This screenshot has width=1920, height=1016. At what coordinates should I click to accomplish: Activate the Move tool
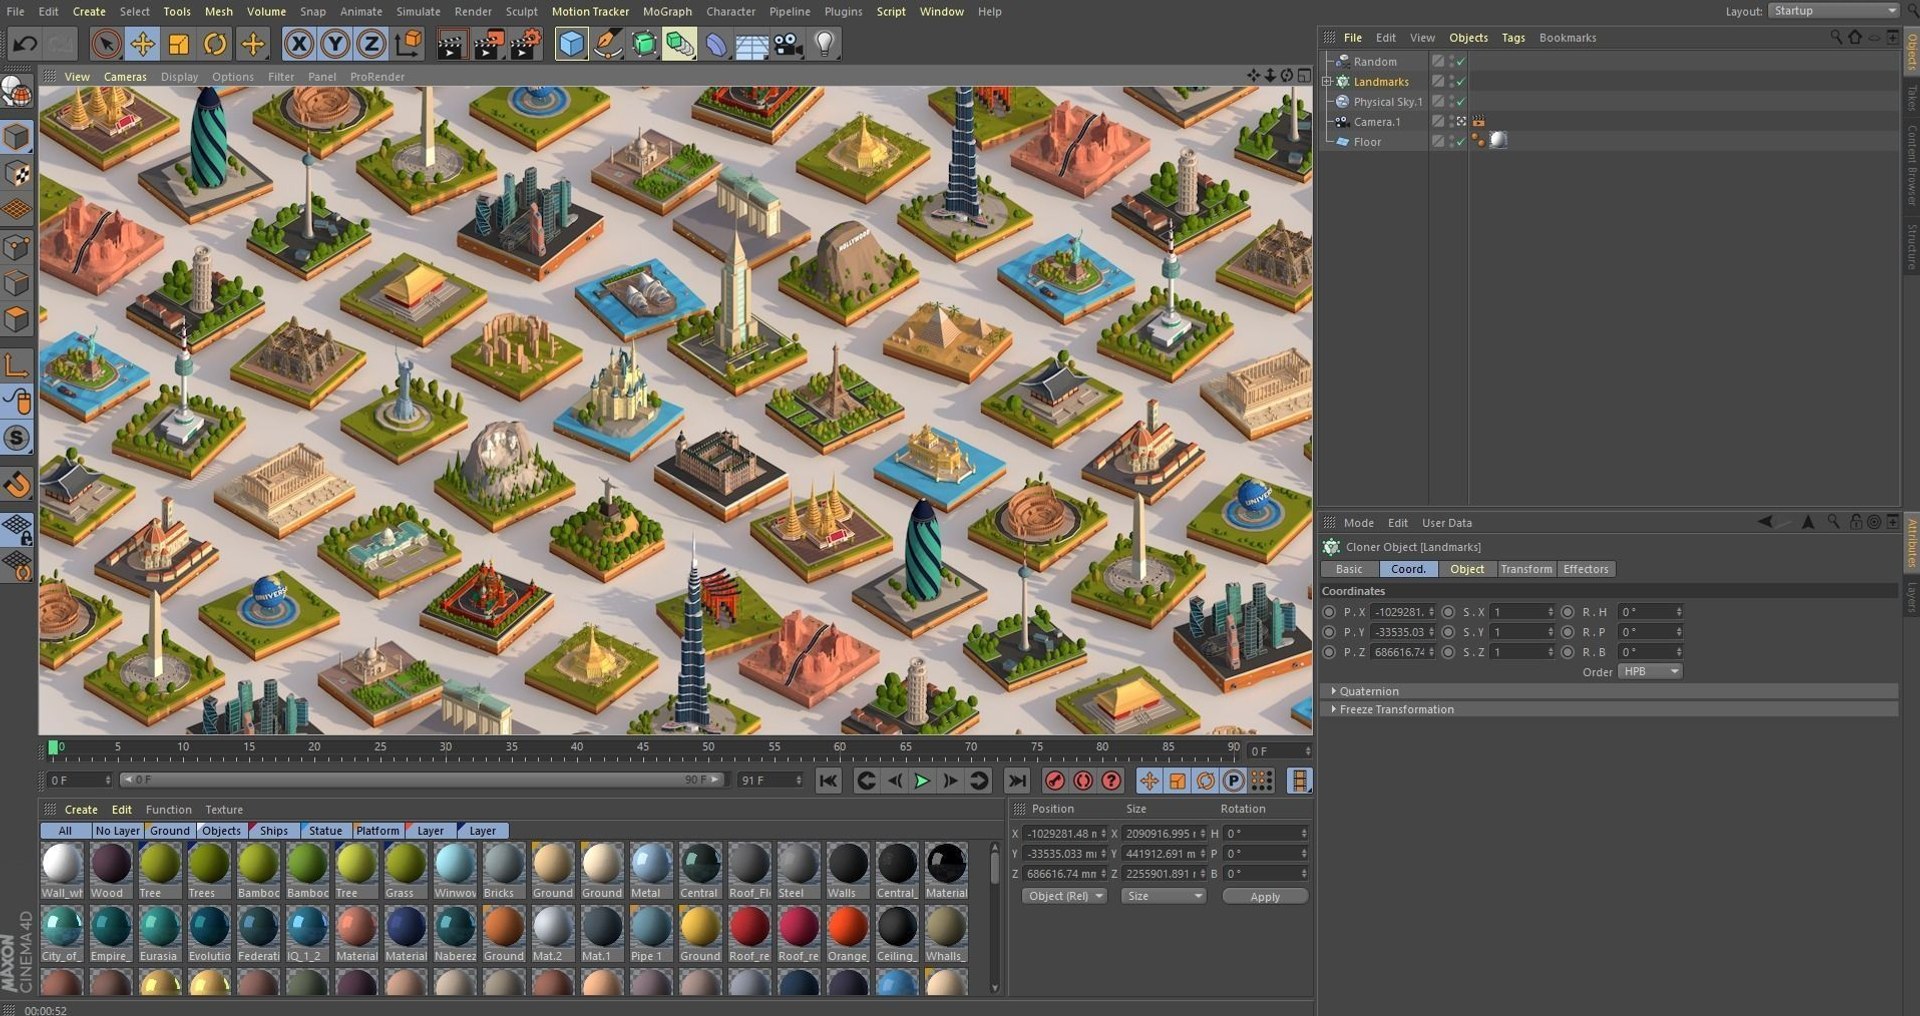coord(143,44)
